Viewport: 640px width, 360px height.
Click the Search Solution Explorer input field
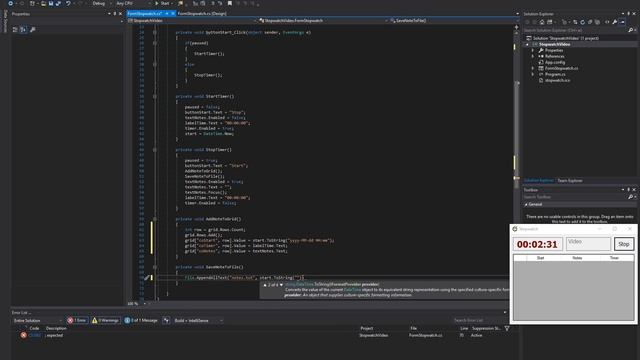(x=575, y=30)
